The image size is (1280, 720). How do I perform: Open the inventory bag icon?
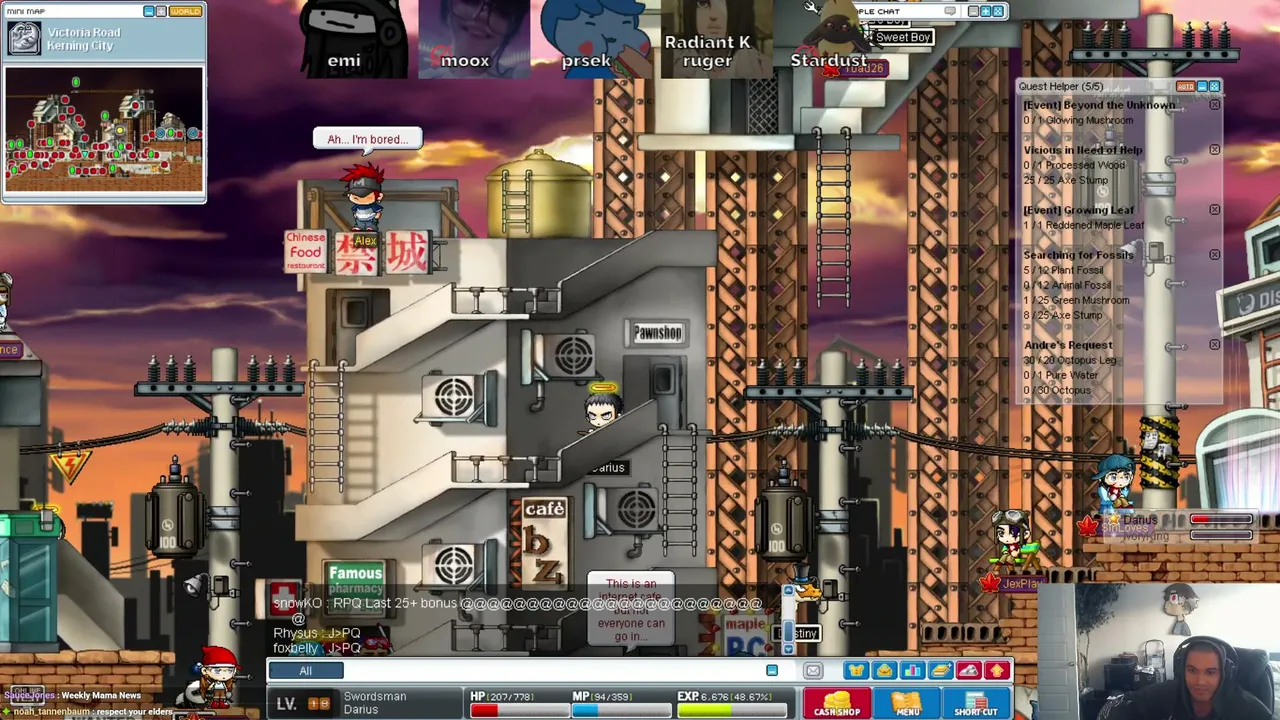point(884,670)
